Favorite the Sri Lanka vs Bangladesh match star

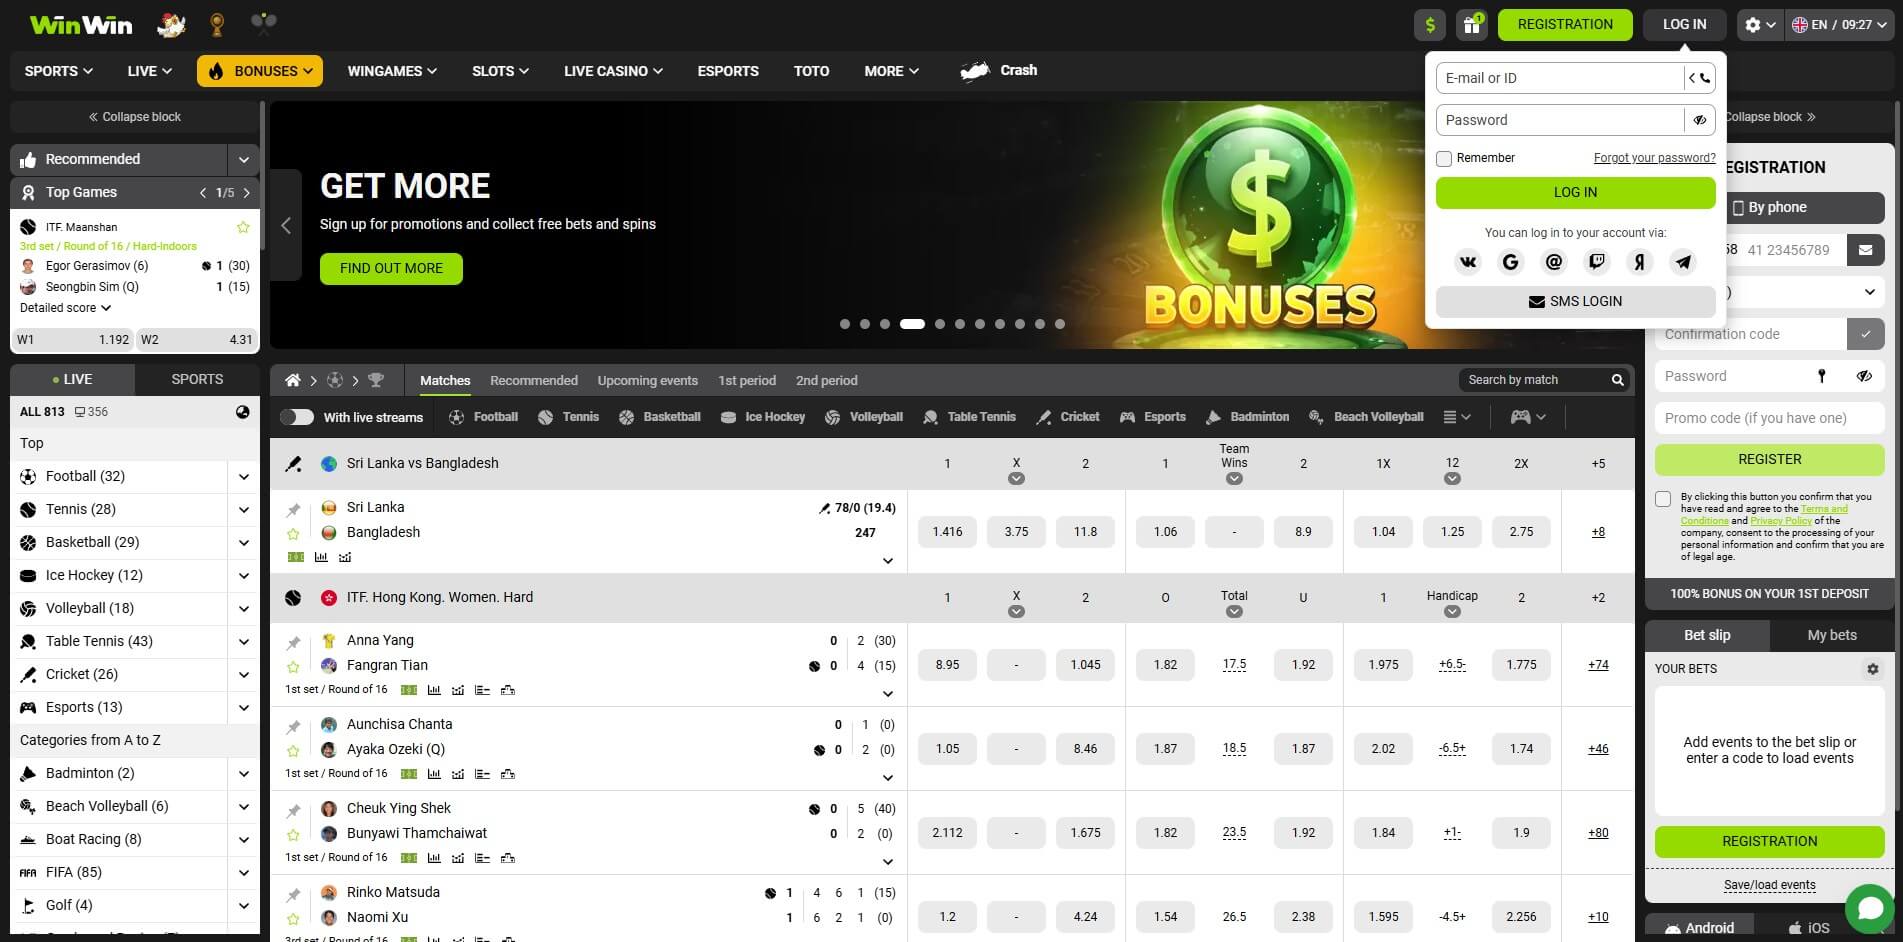point(293,533)
